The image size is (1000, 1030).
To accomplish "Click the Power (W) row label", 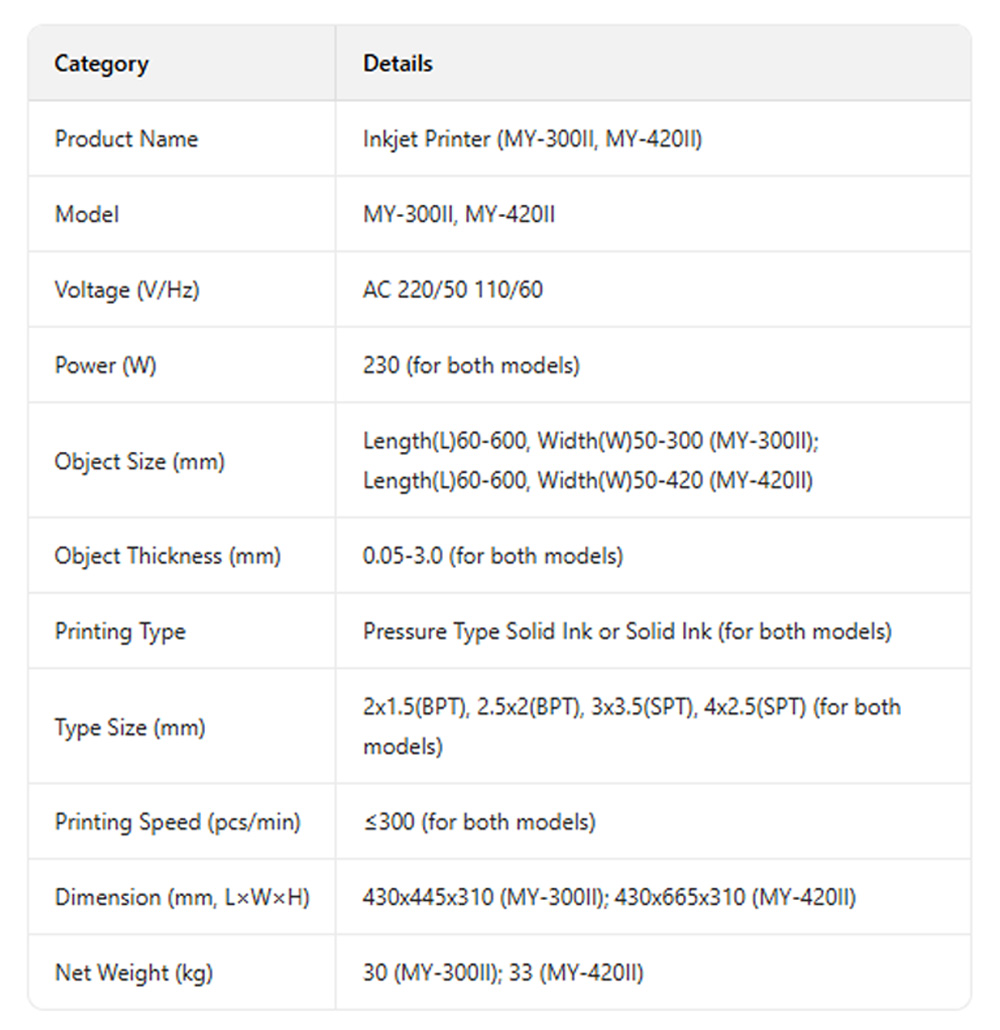I will (105, 365).
